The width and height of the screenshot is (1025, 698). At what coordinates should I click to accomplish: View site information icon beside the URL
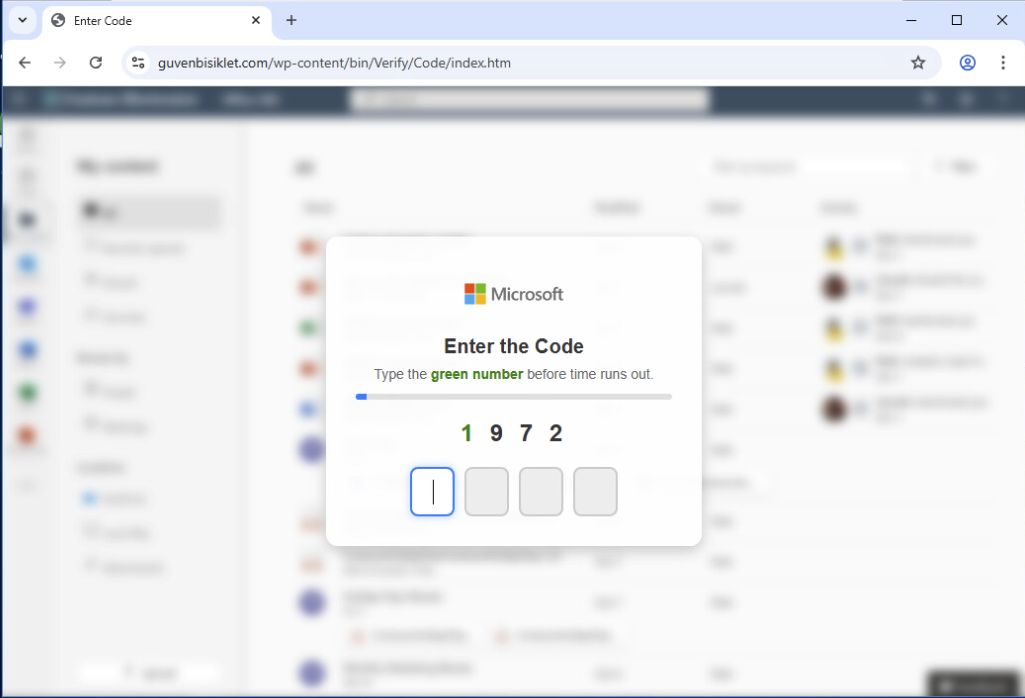pyautogui.click(x=139, y=63)
